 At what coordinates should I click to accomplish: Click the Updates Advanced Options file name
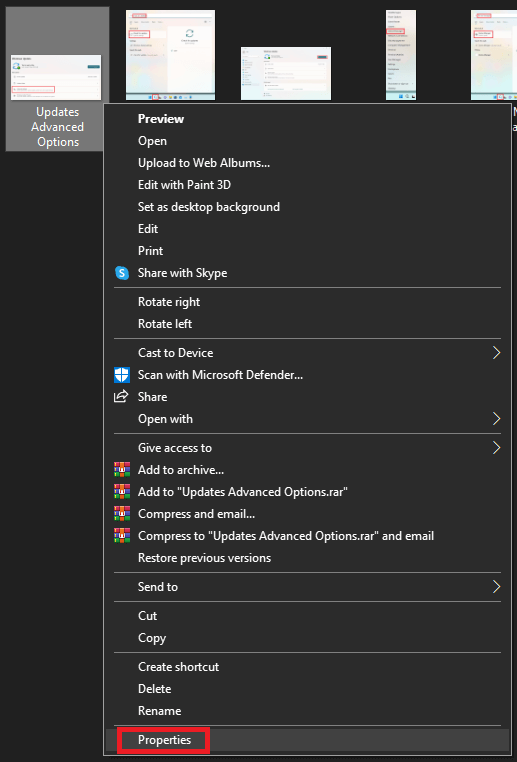[x=58, y=127]
